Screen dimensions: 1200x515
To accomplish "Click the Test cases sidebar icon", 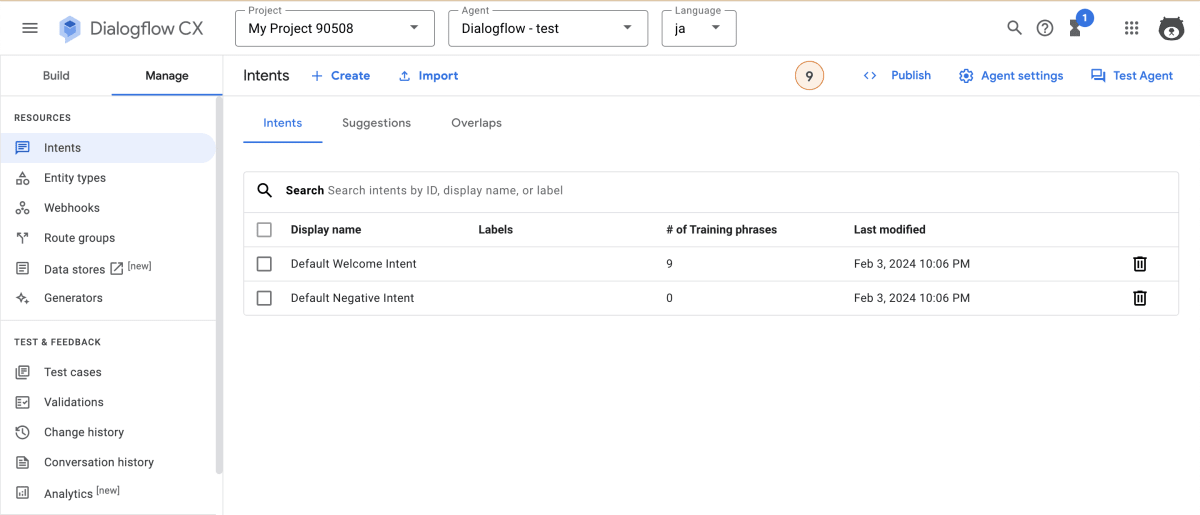I will 23,372.
